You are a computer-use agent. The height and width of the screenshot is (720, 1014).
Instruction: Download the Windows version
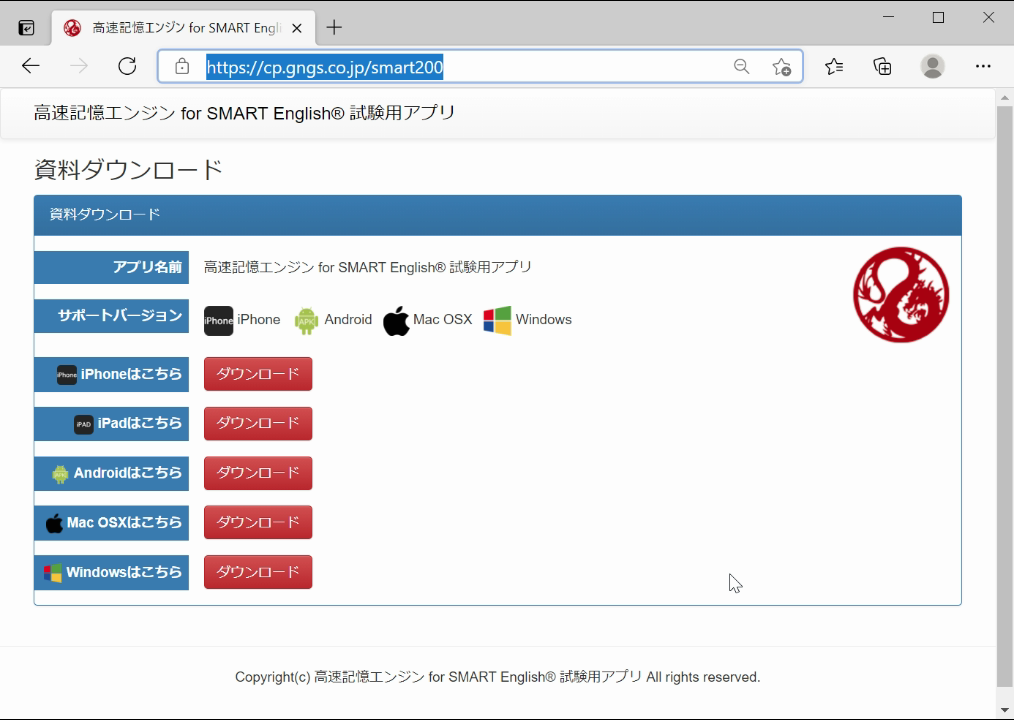258,572
